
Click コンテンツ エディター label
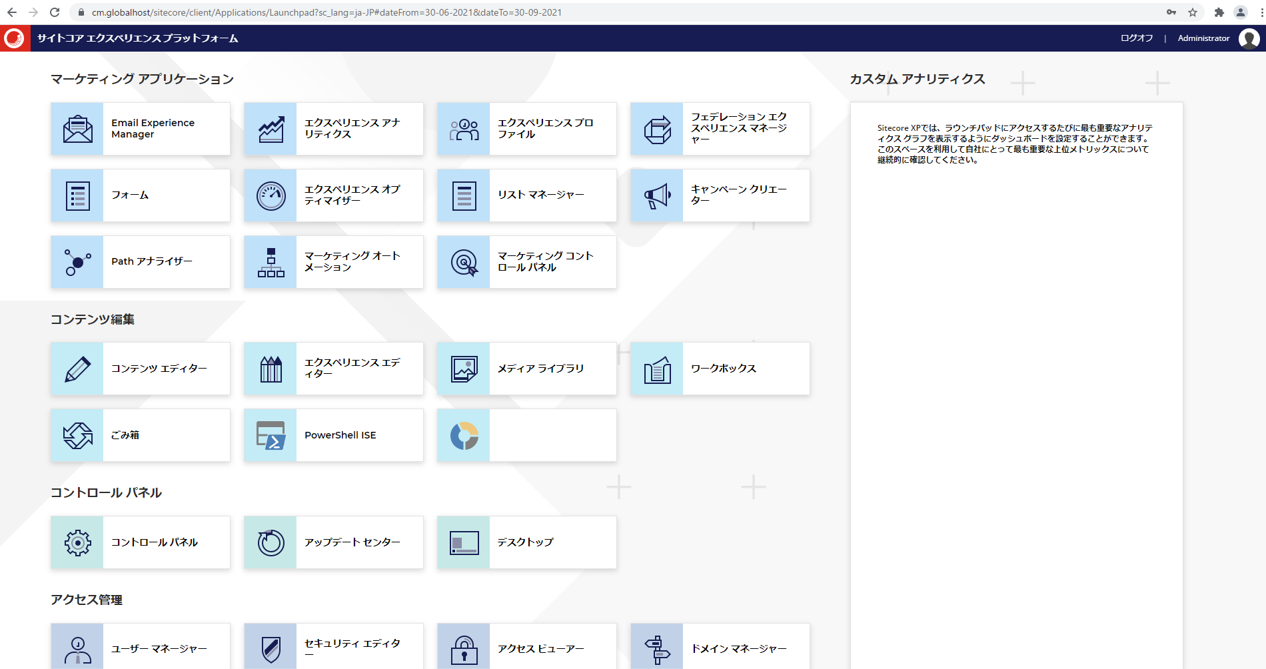pos(159,369)
